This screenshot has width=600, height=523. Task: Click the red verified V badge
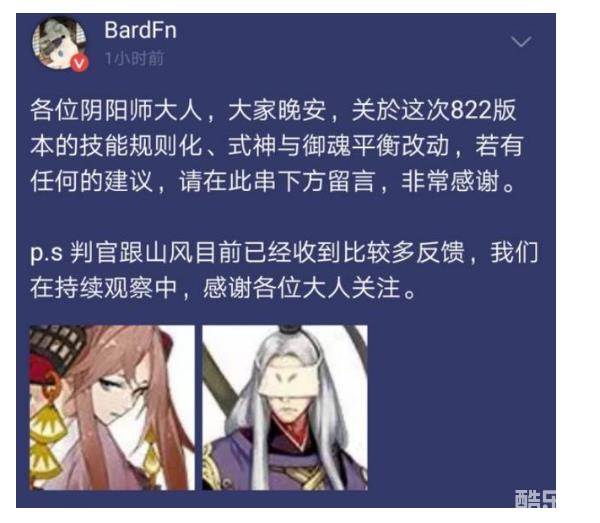80,63
